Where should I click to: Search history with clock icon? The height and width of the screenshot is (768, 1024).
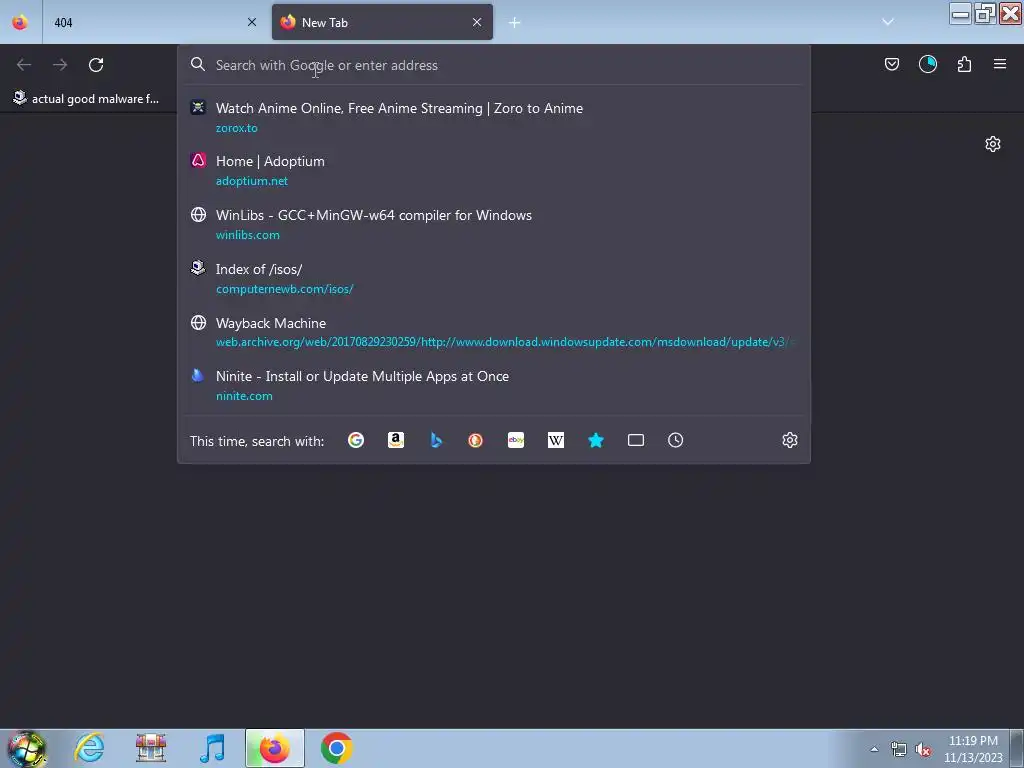675,440
